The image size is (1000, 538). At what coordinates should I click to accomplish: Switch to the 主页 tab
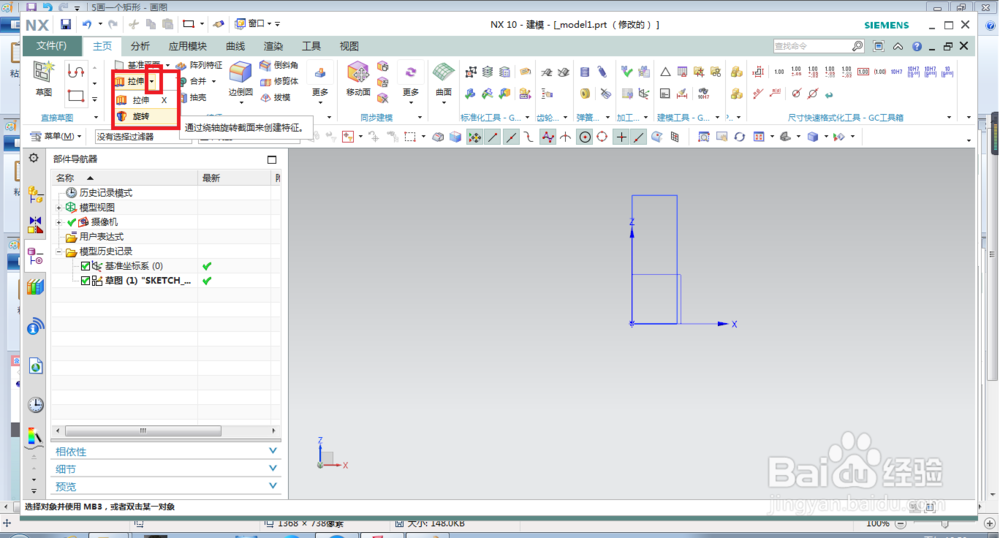coord(102,46)
